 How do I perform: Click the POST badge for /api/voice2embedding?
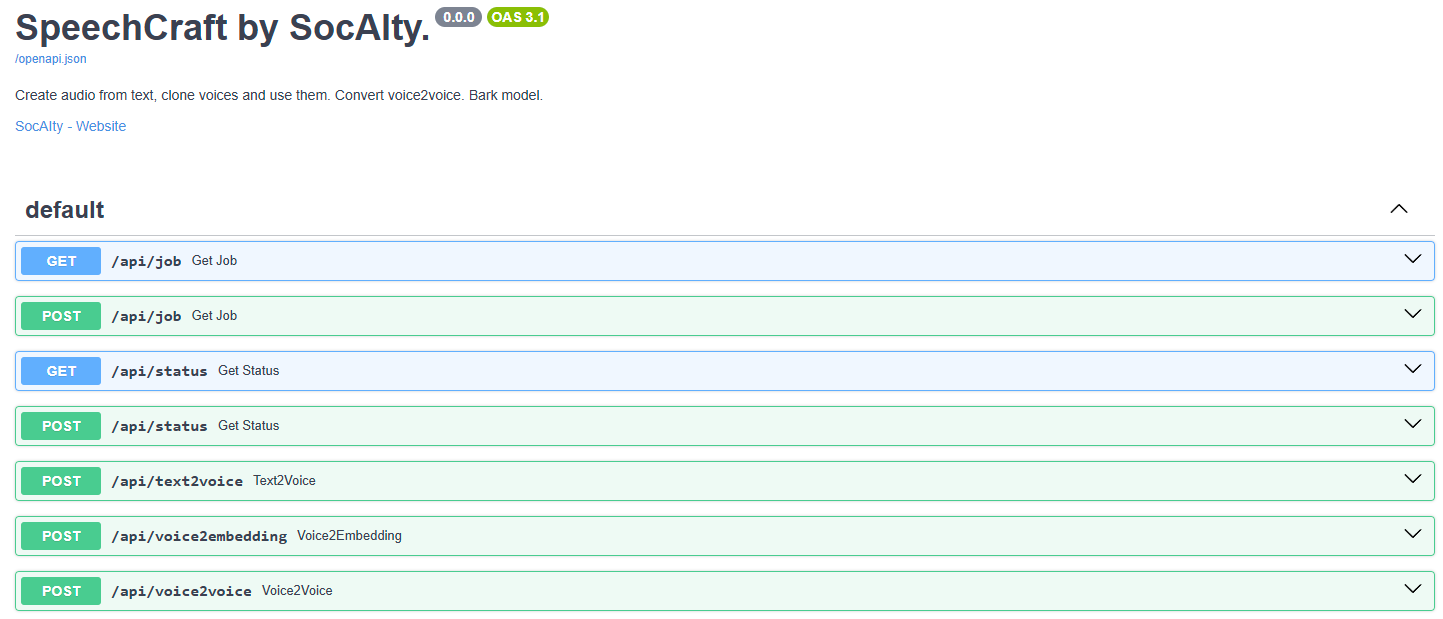(x=61, y=536)
